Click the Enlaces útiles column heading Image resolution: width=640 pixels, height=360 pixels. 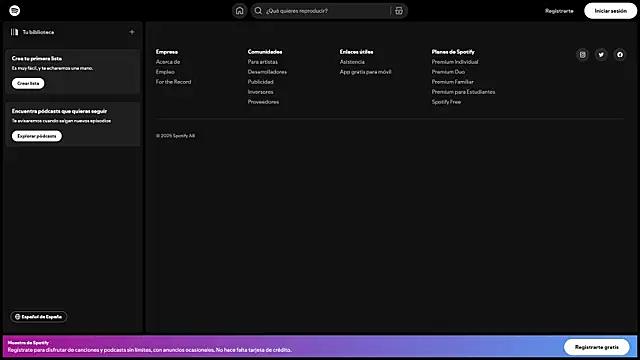coord(356,52)
